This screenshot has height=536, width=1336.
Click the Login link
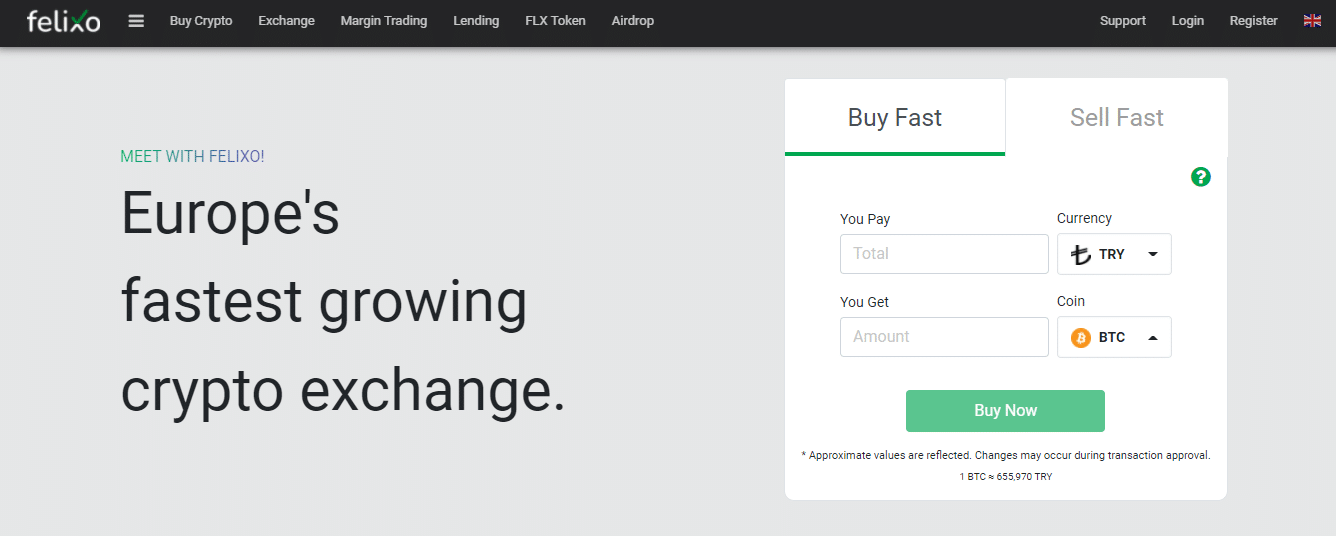(1187, 21)
